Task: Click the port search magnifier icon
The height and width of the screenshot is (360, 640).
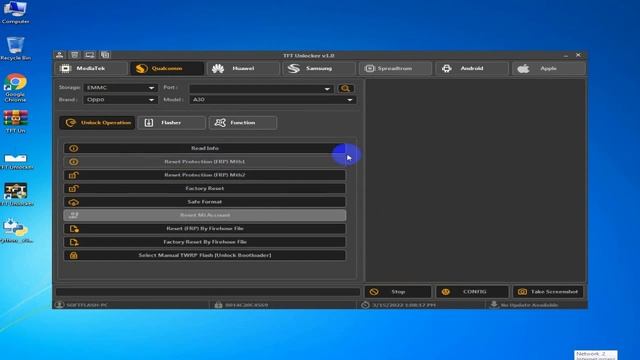Action: tap(346, 89)
